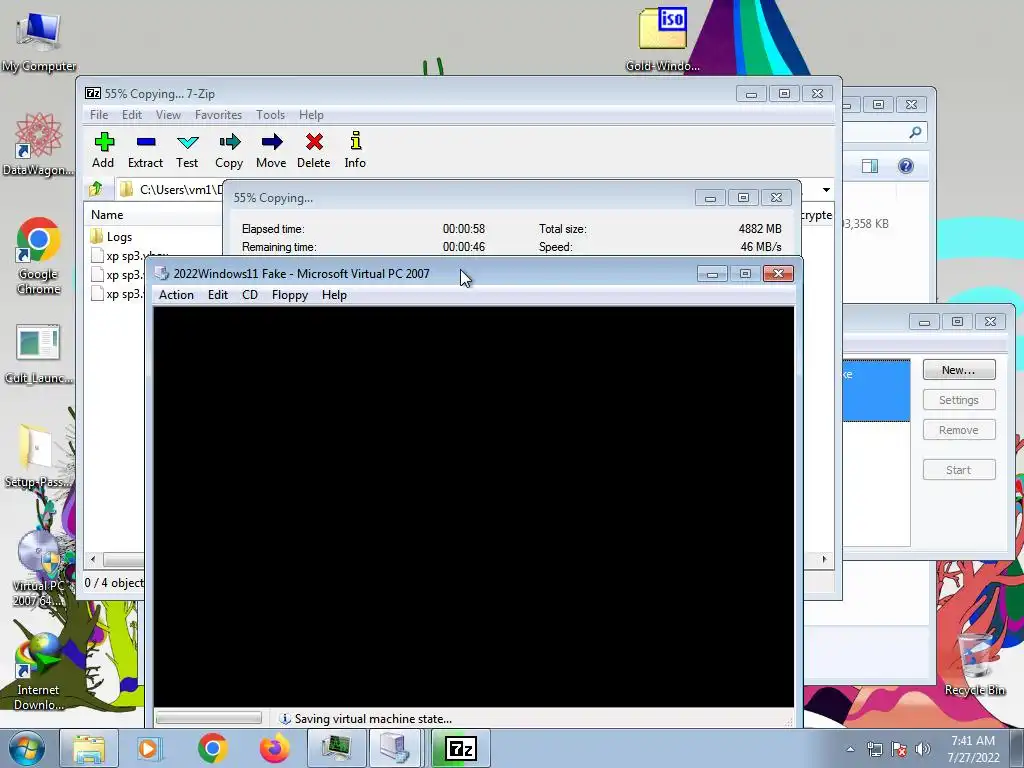Open My Computer desktop icon
This screenshot has height=768, width=1024.
coord(39,42)
